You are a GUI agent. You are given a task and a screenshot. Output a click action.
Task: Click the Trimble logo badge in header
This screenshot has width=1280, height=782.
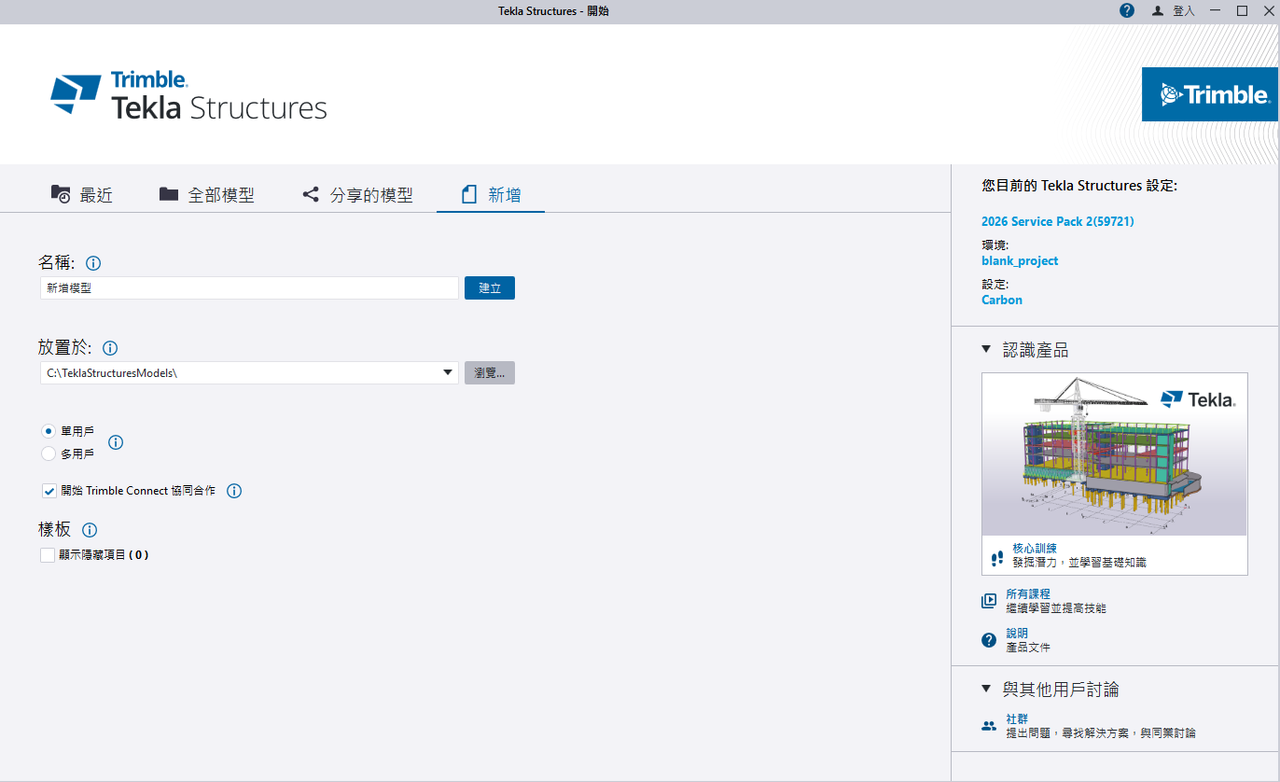click(1210, 94)
